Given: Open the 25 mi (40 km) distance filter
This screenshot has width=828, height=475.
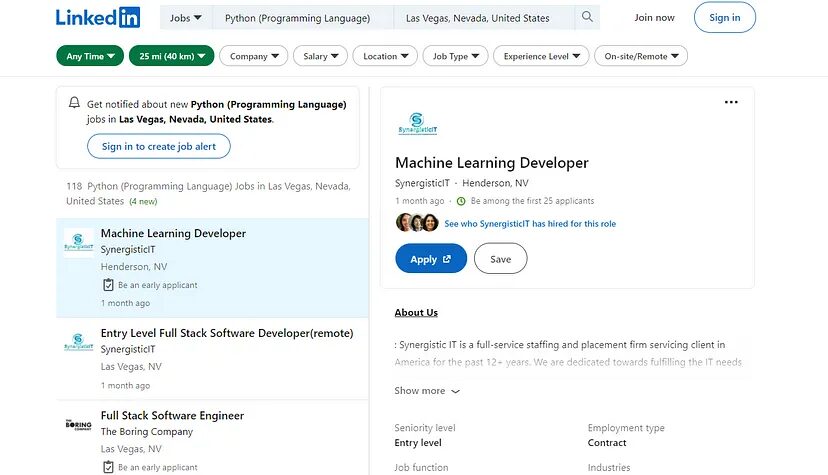Looking at the screenshot, I should 171,56.
